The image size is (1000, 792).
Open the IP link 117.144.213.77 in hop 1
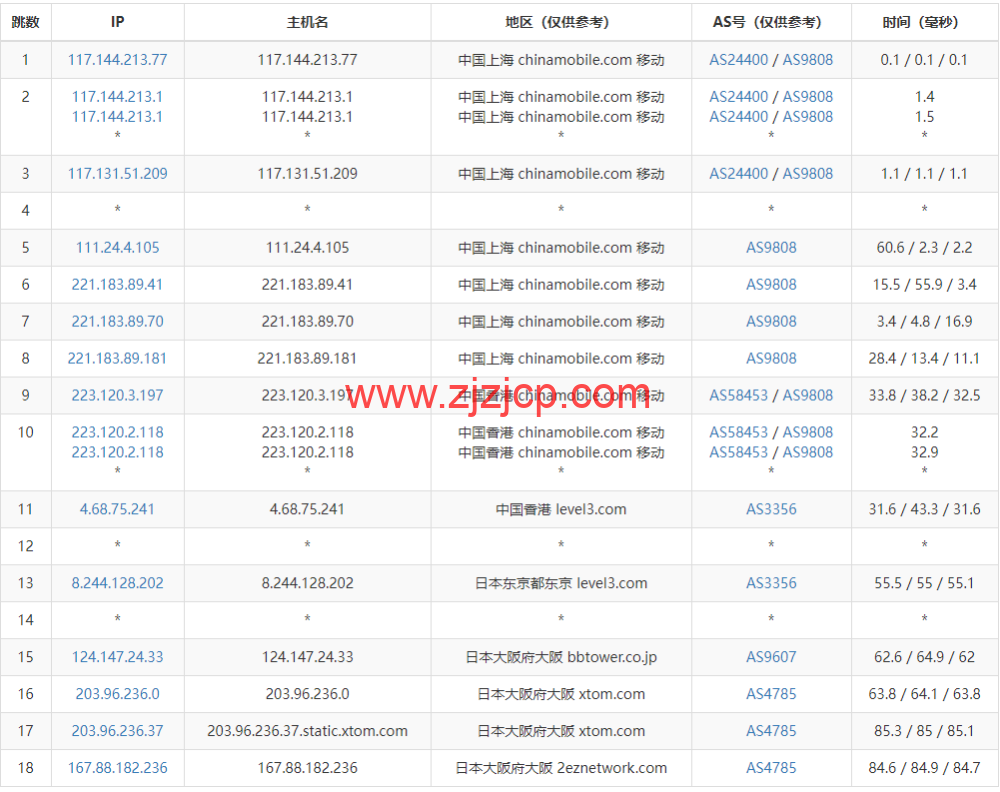(117, 59)
